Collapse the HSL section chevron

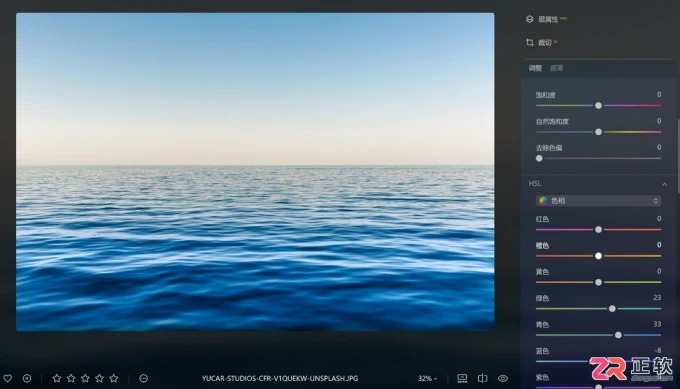point(664,184)
